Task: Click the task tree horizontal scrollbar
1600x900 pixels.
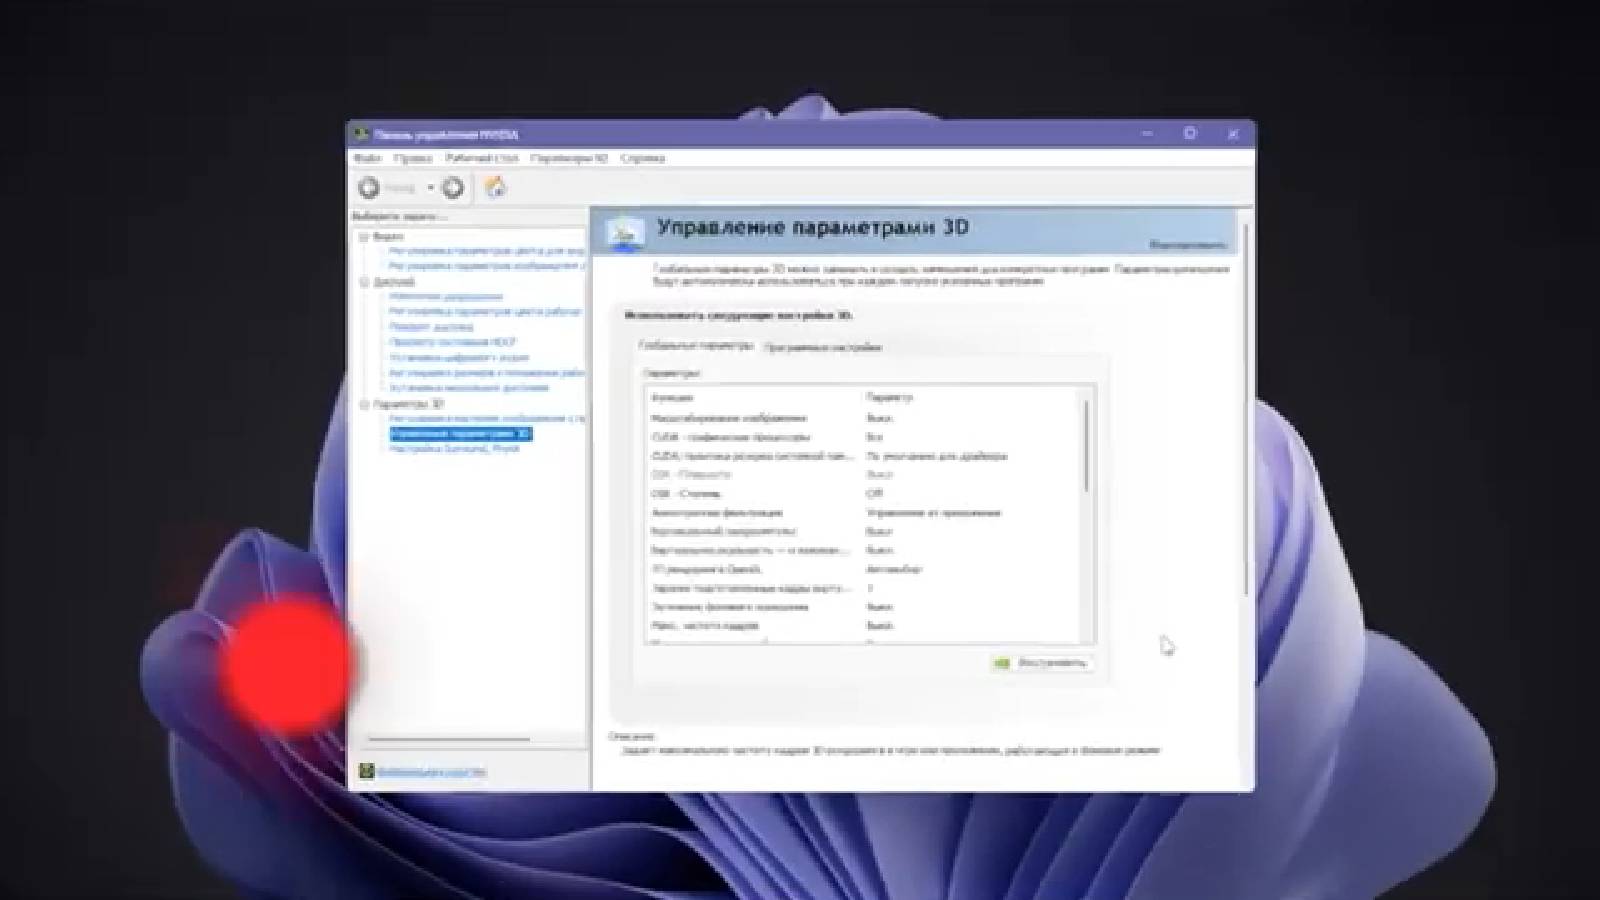Action: [x=449, y=739]
